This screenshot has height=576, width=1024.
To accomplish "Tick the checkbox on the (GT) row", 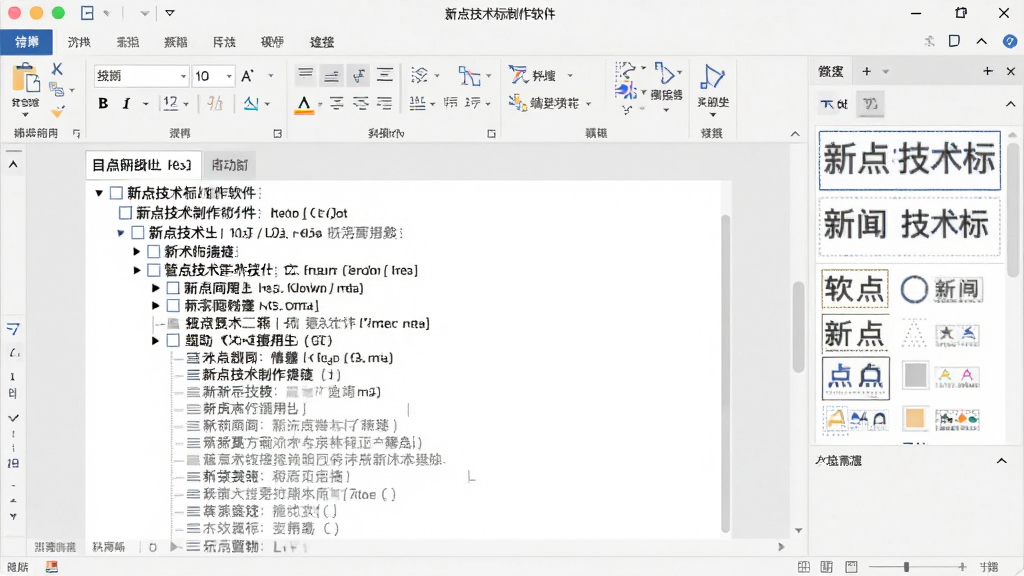I will 173,340.
